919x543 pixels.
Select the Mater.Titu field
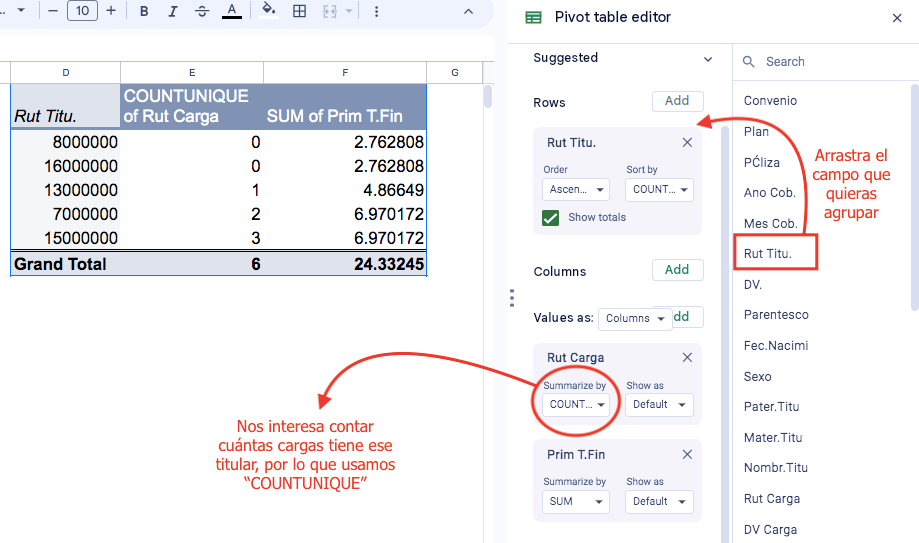(773, 437)
